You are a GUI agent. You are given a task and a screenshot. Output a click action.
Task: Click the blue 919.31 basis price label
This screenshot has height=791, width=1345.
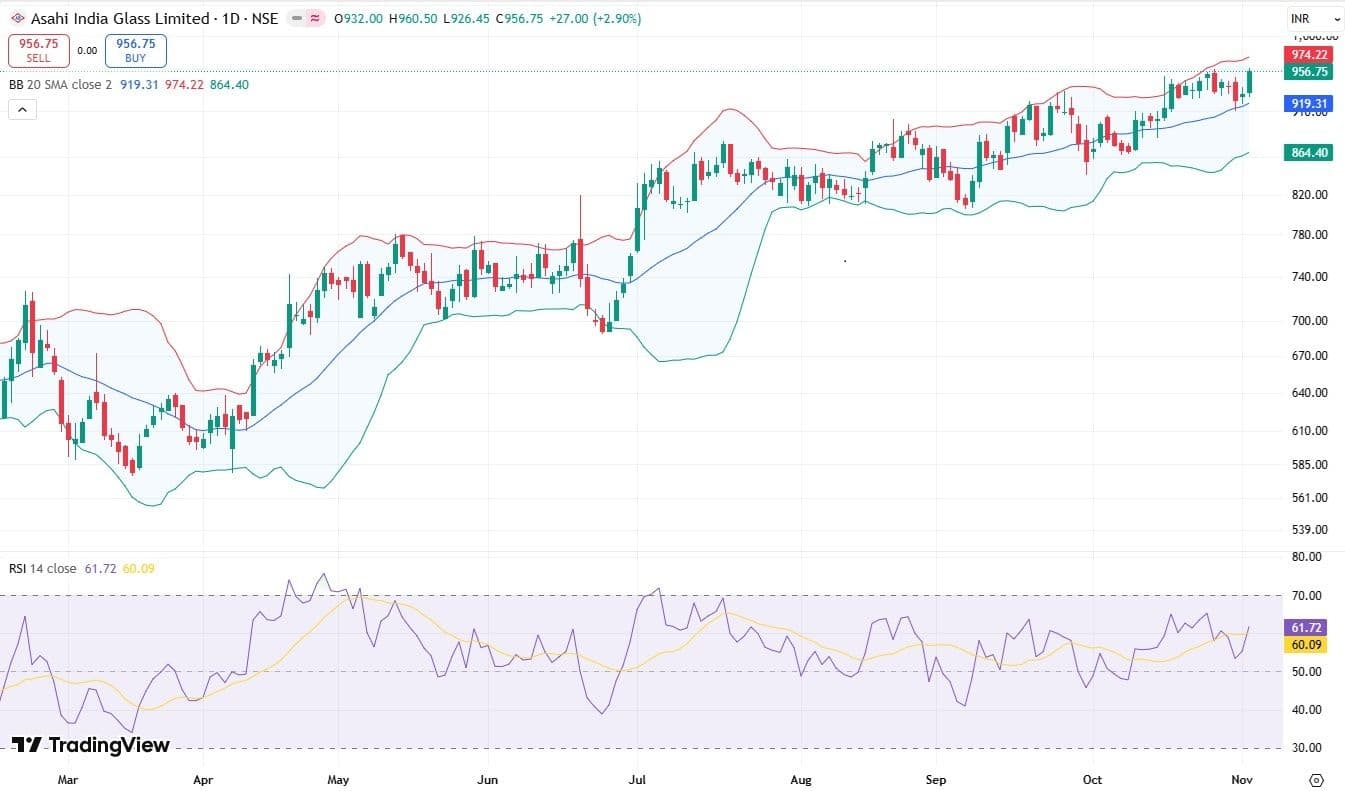pyautogui.click(x=1309, y=103)
